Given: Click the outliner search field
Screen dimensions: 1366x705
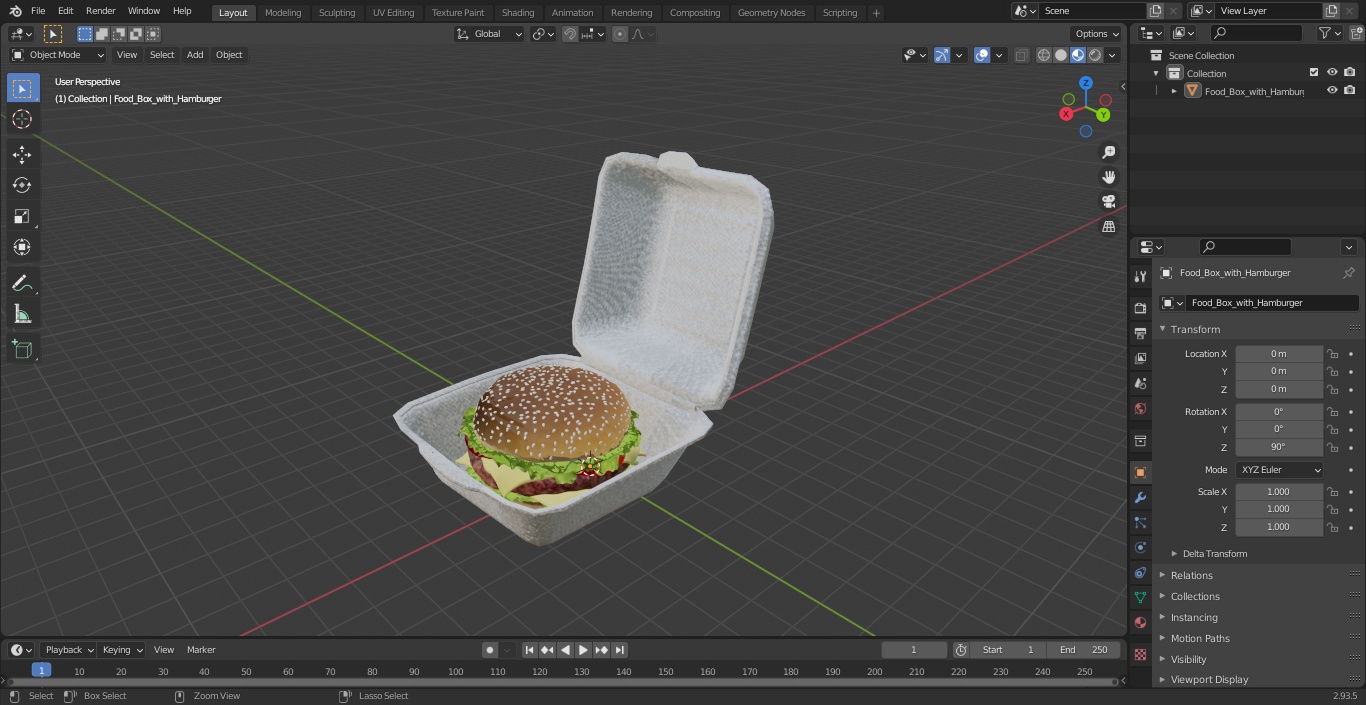Looking at the screenshot, I should [x=1255, y=33].
